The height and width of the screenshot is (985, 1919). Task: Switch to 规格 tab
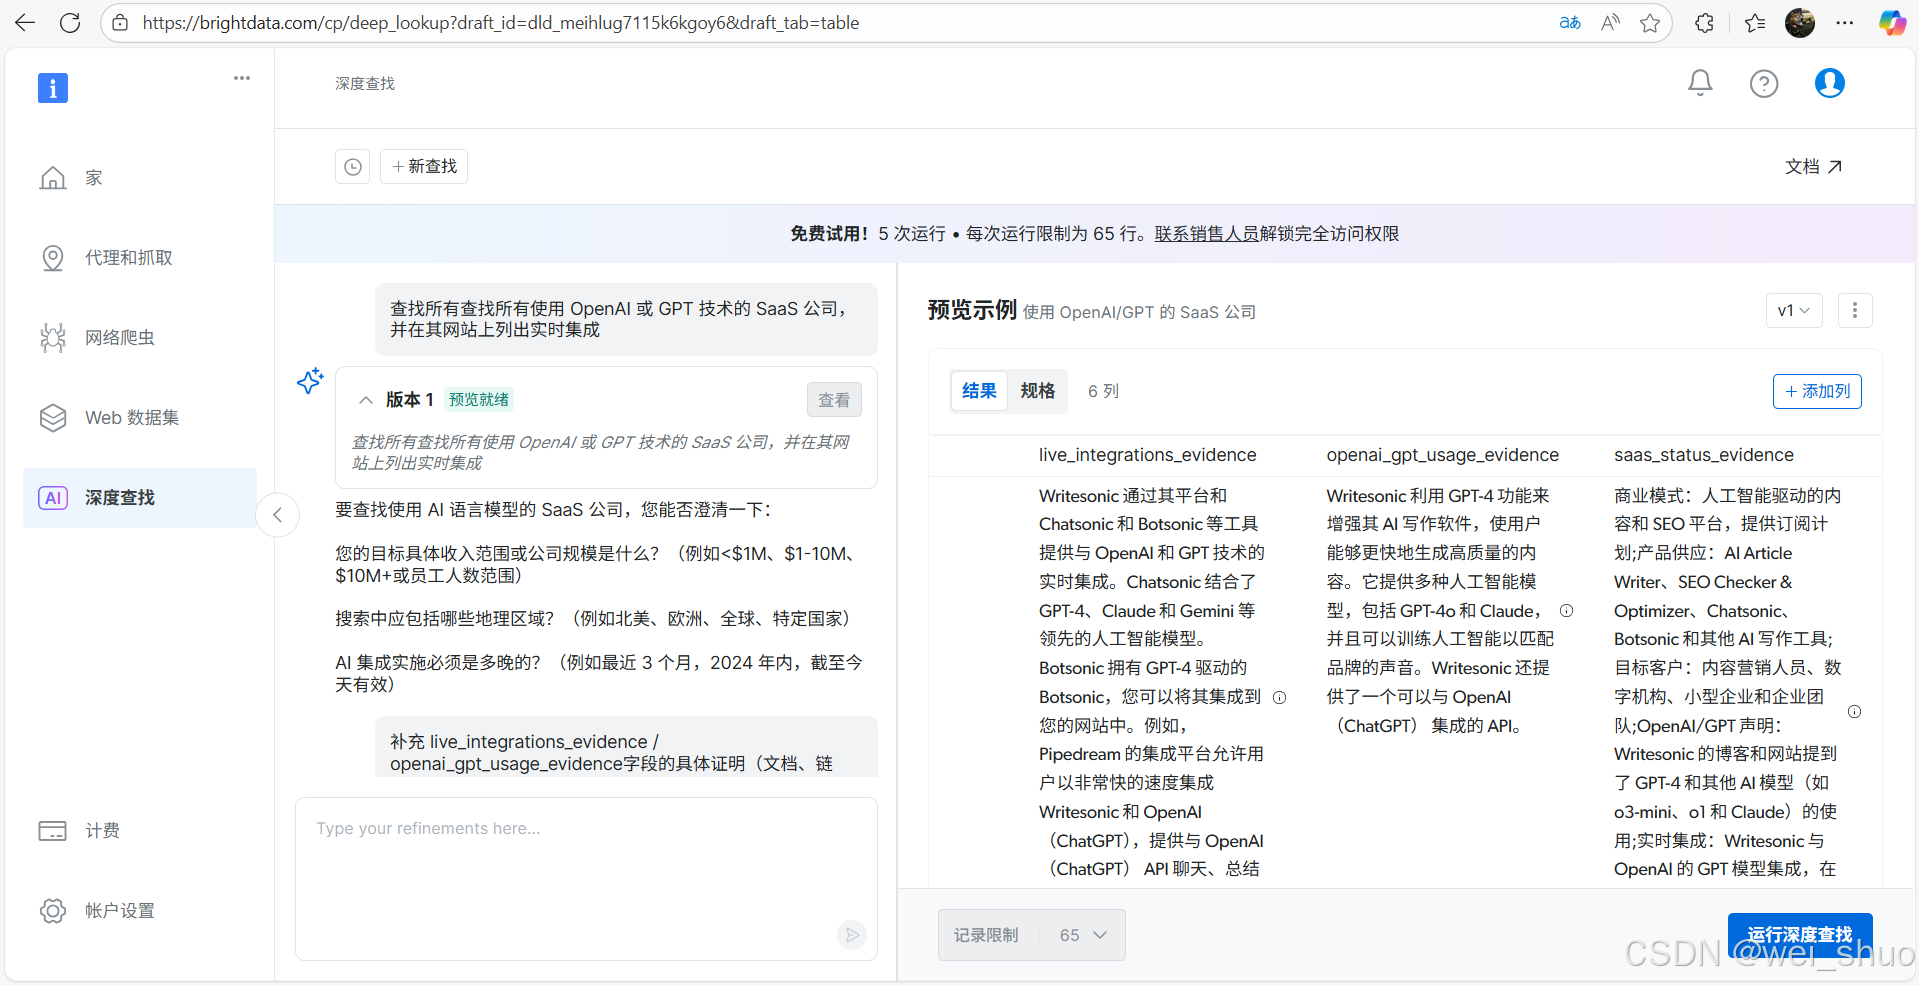coord(1038,391)
